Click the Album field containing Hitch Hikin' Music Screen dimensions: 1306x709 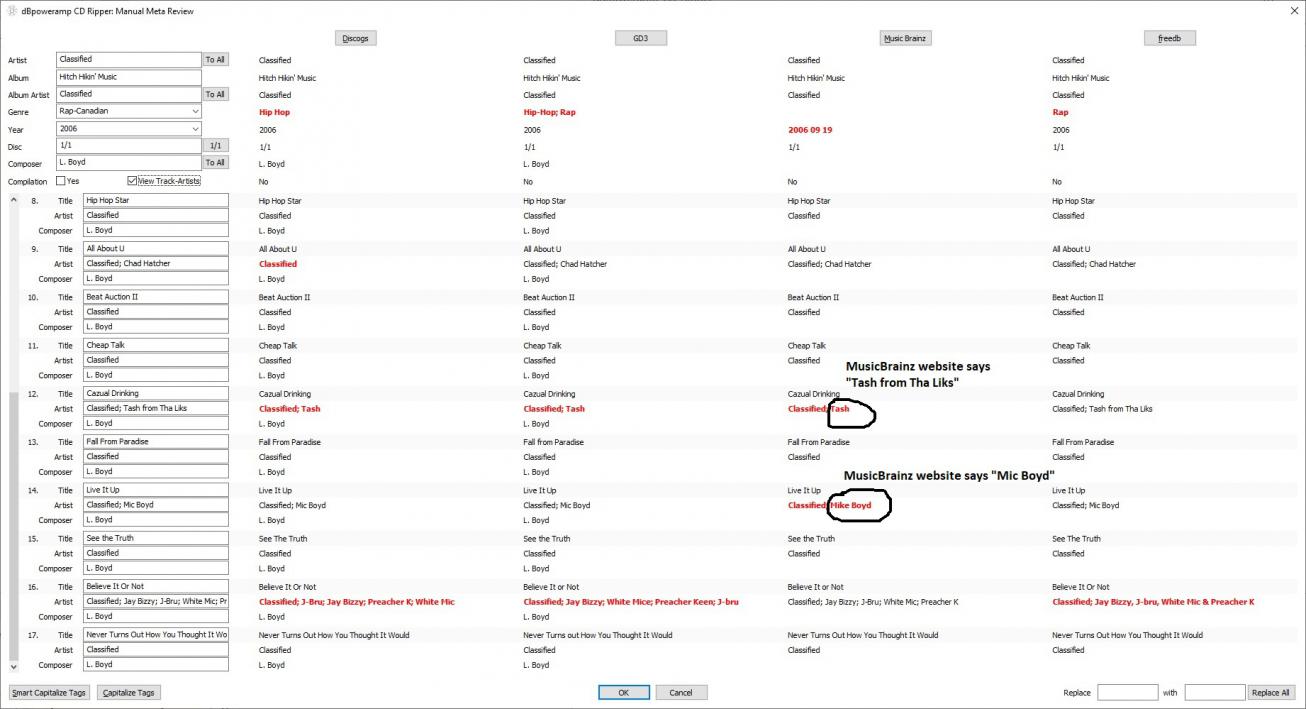click(x=129, y=77)
